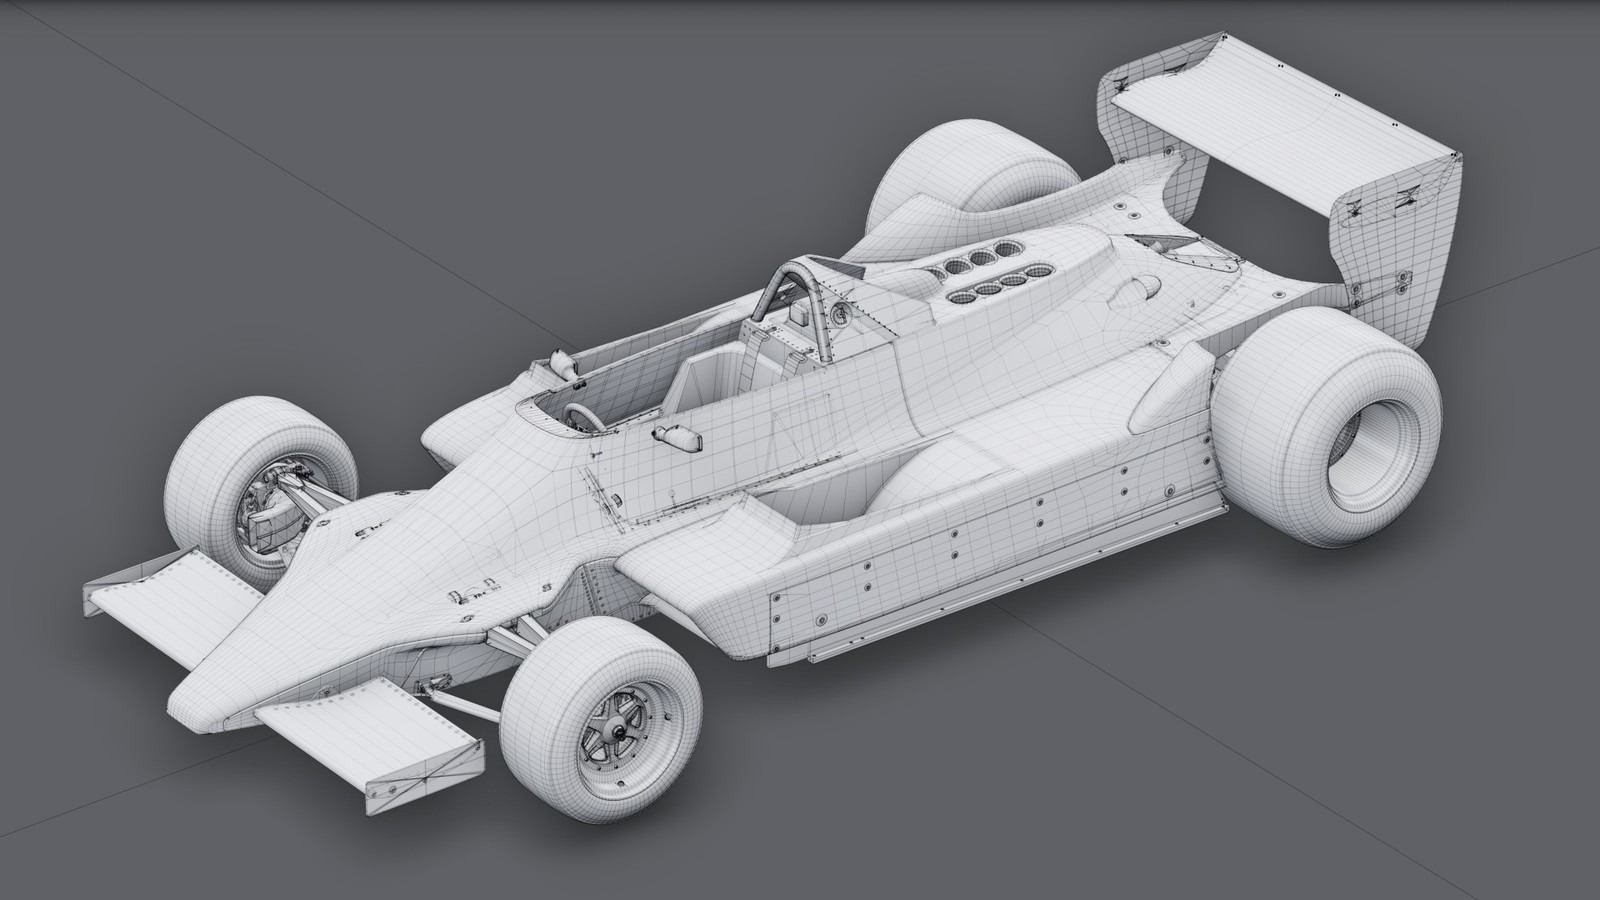Select the steering wheel inside the cockpit
The width and height of the screenshot is (1600, 900).
click(583, 416)
